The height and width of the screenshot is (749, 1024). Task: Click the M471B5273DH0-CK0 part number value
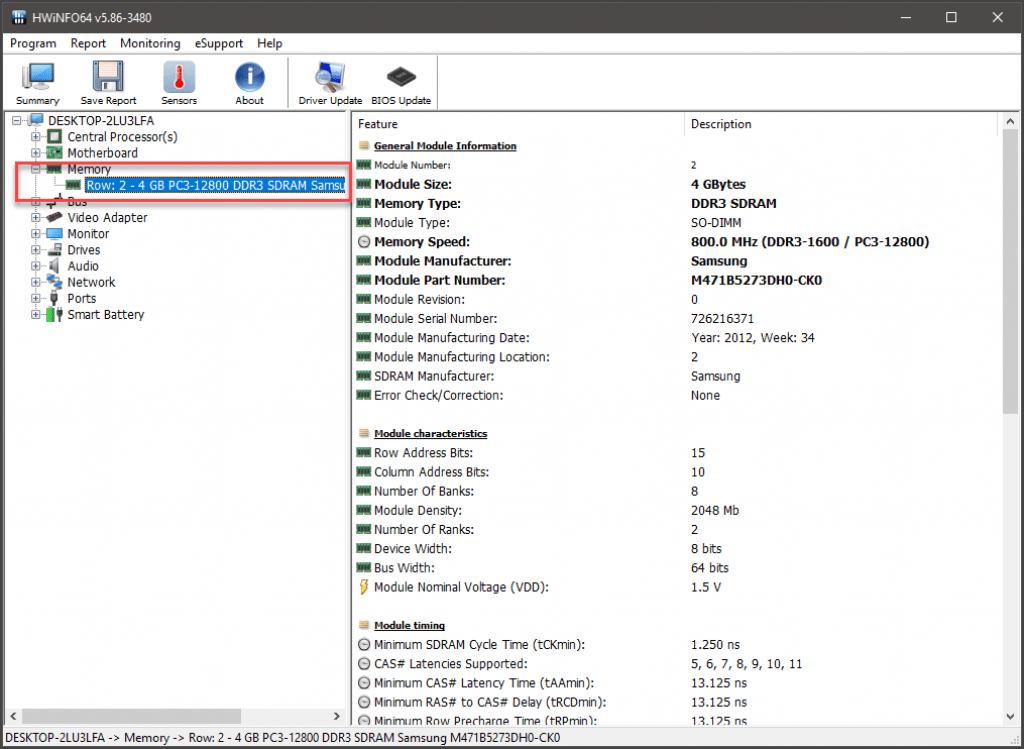[x=756, y=280]
